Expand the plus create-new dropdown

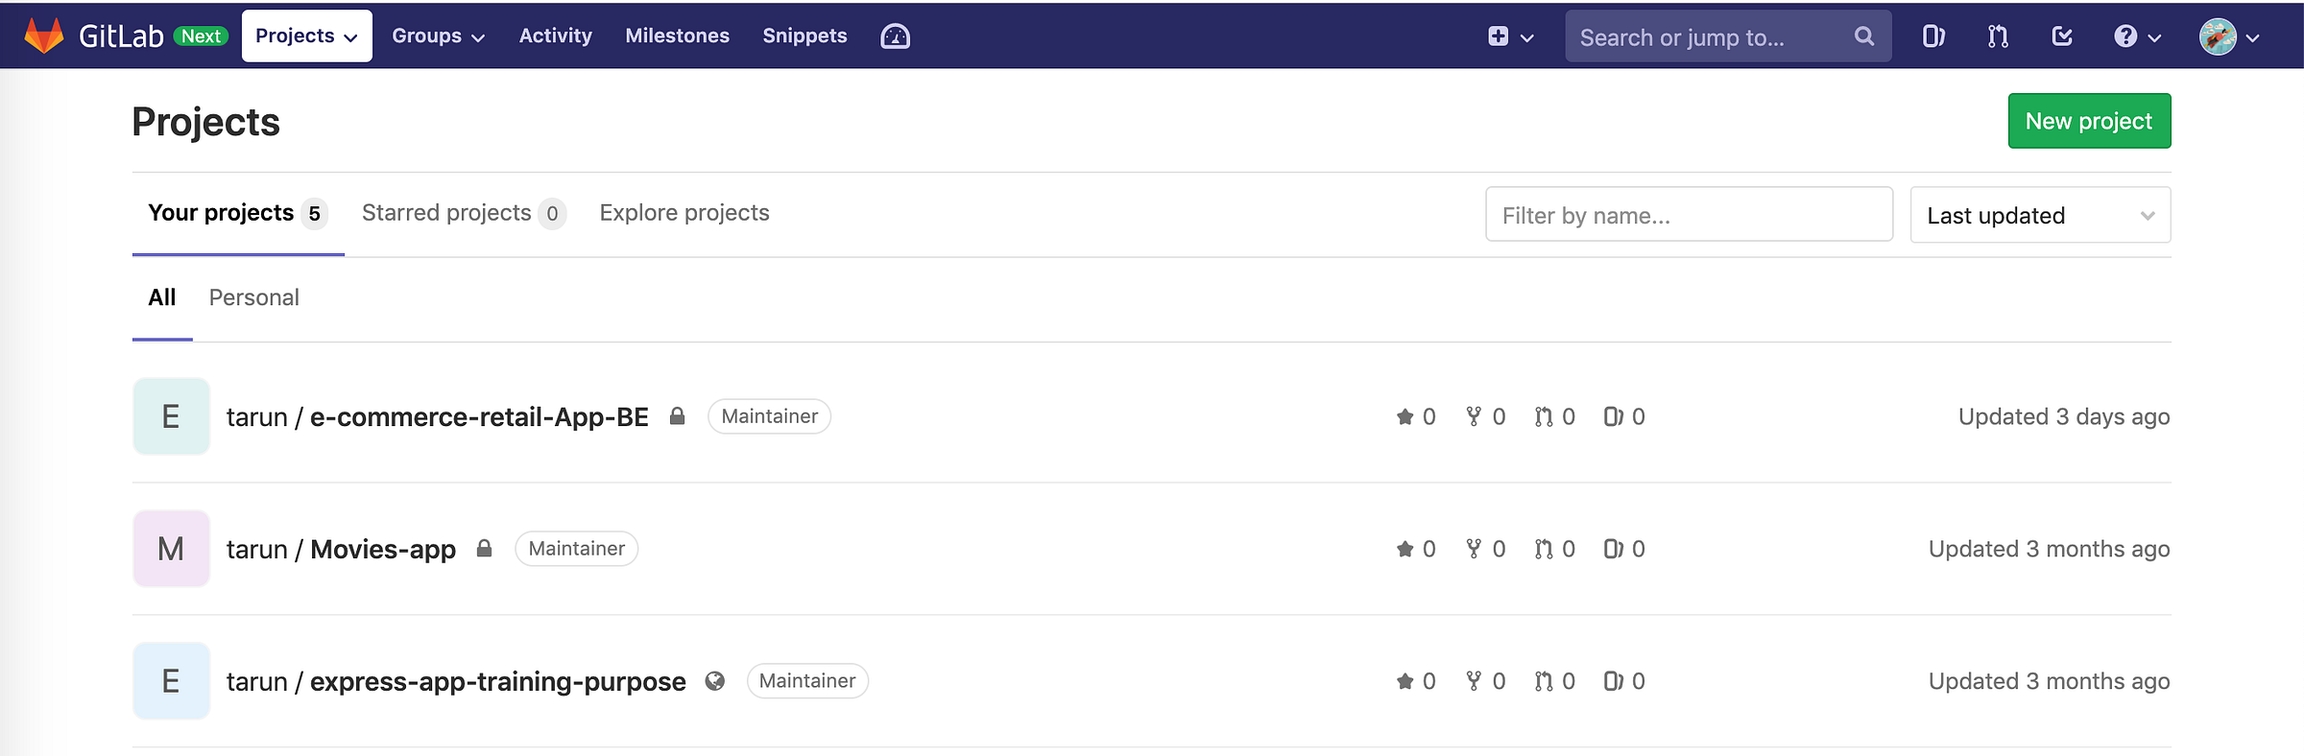[1509, 37]
